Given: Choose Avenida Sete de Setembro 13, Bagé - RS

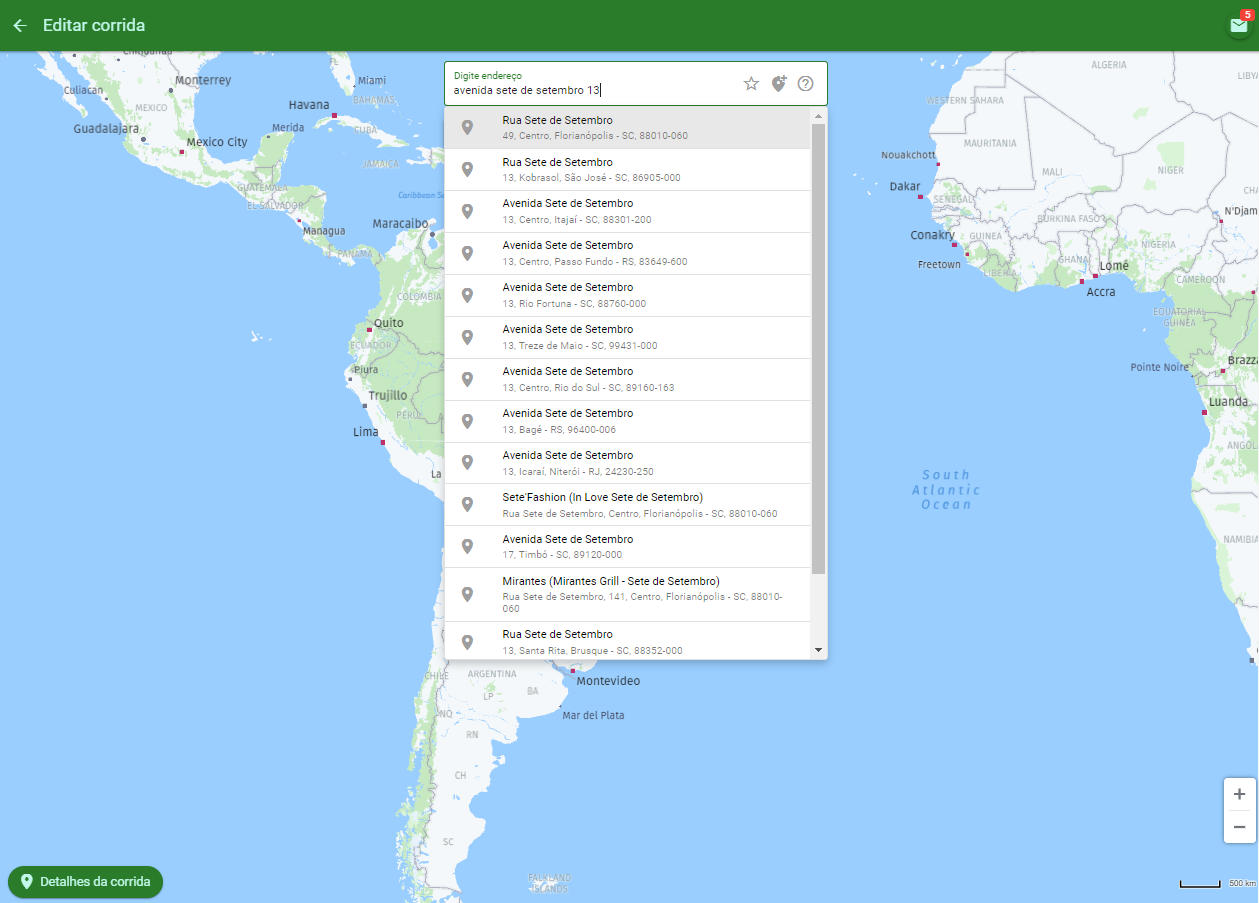Looking at the screenshot, I should [x=627, y=422].
